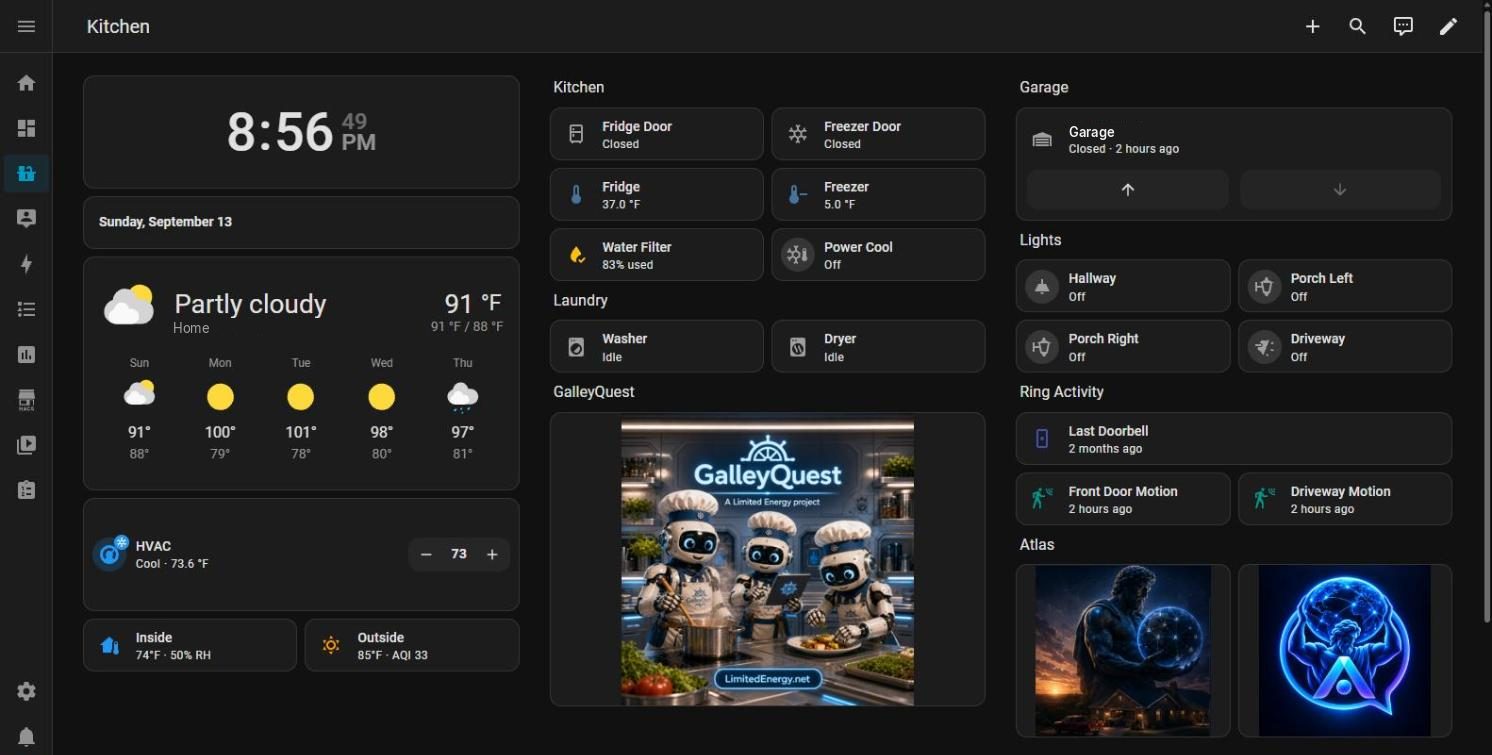Open the list view sidebar icon
The height and width of the screenshot is (755, 1492).
click(x=26, y=309)
